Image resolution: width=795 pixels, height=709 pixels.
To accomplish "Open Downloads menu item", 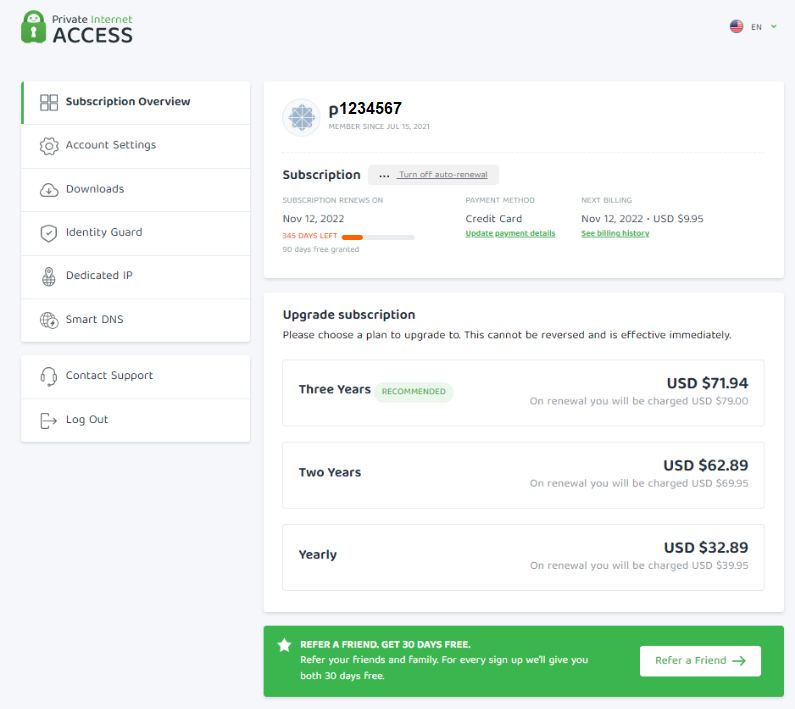I will click(x=95, y=189).
